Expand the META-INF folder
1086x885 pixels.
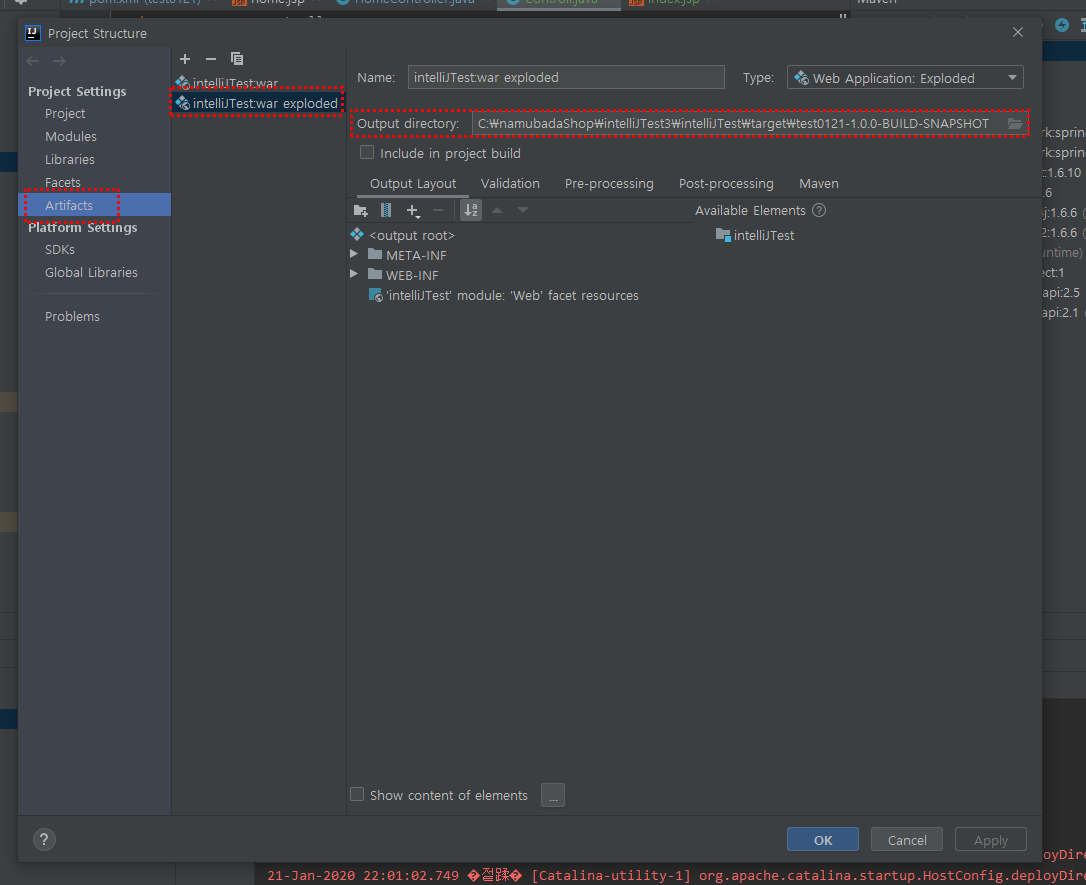point(354,254)
